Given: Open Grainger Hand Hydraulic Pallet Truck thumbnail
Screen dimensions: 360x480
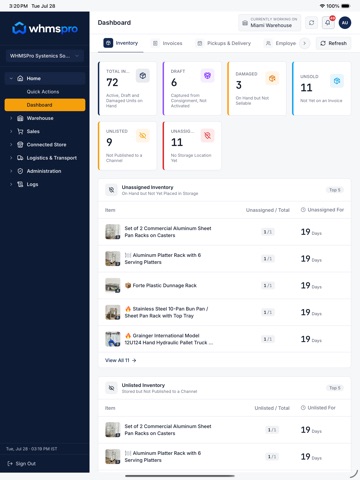Looking at the screenshot, I should [113, 339].
